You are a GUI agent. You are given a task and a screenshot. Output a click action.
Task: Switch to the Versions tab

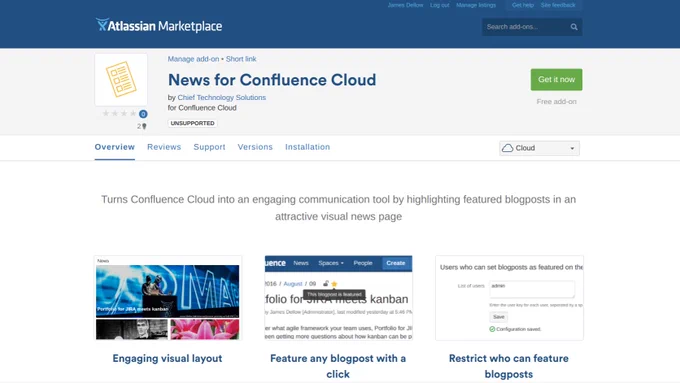[x=255, y=147]
